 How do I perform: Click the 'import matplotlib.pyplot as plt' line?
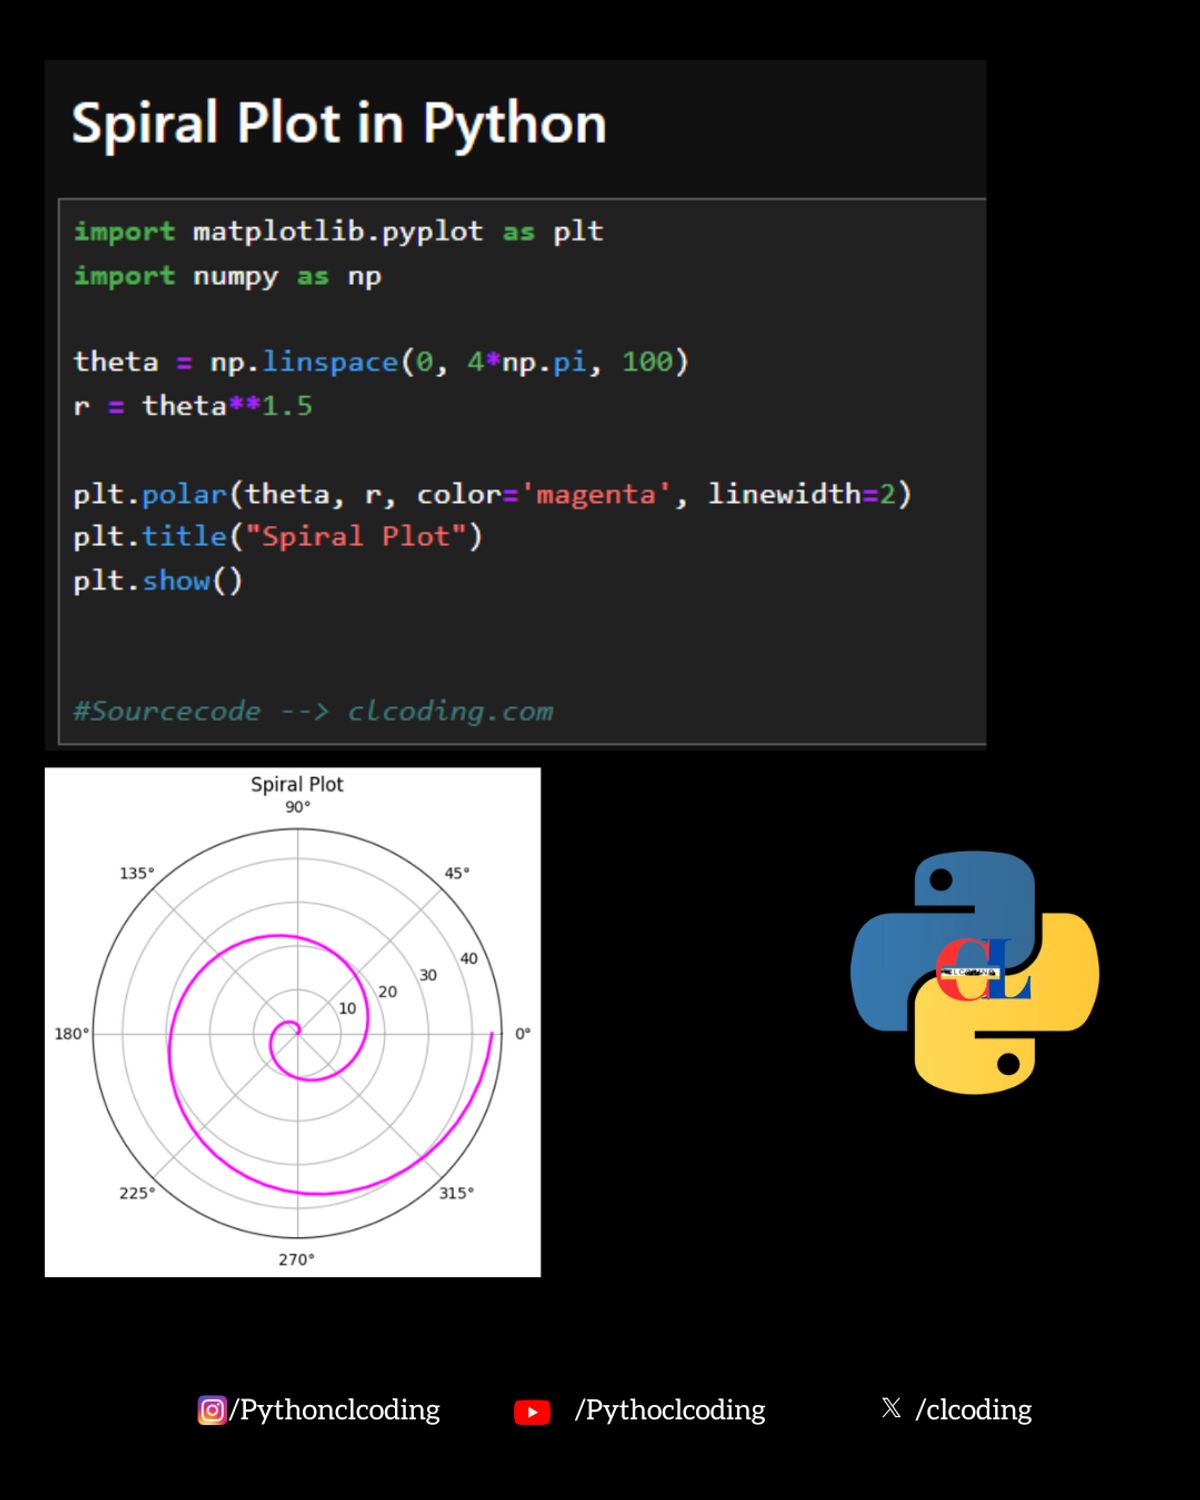[338, 232]
